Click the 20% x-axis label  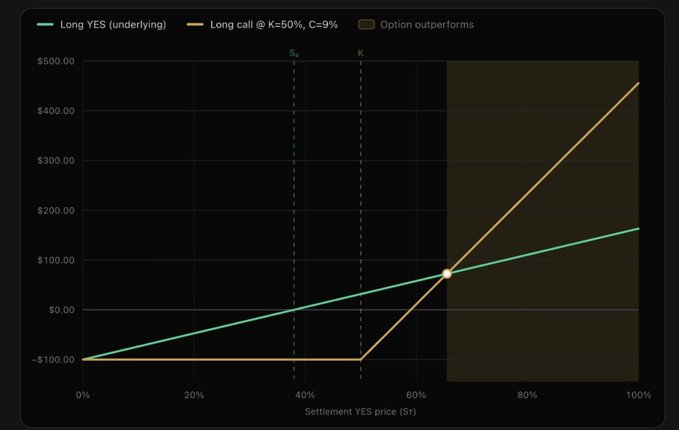194,395
